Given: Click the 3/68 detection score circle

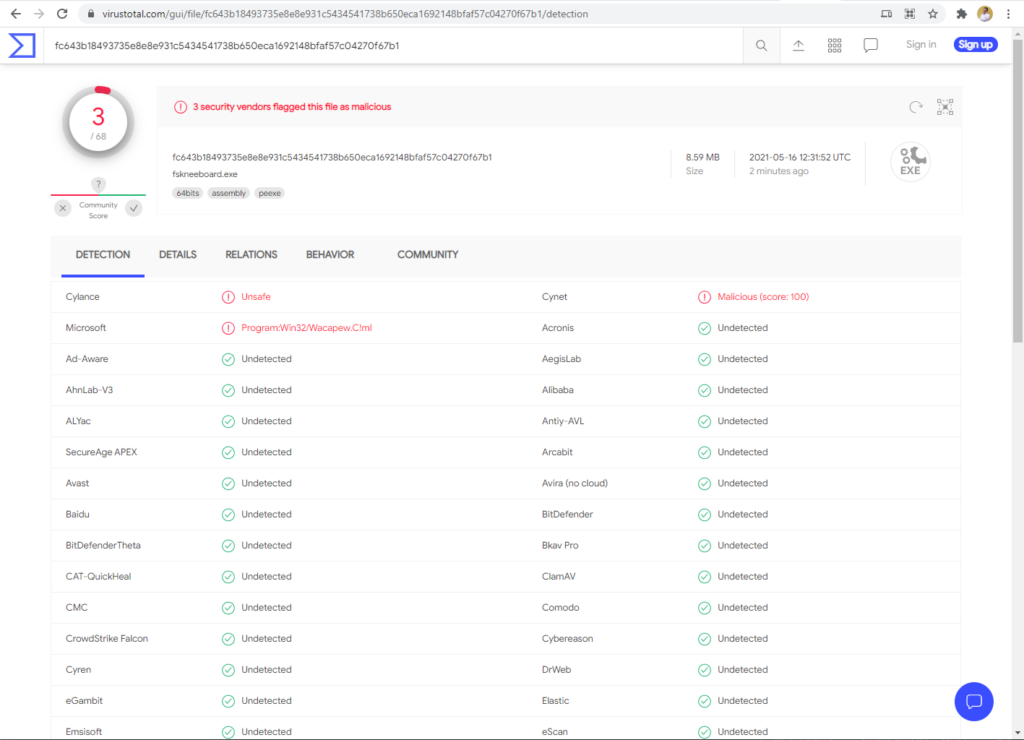Looking at the screenshot, I should coord(98,123).
